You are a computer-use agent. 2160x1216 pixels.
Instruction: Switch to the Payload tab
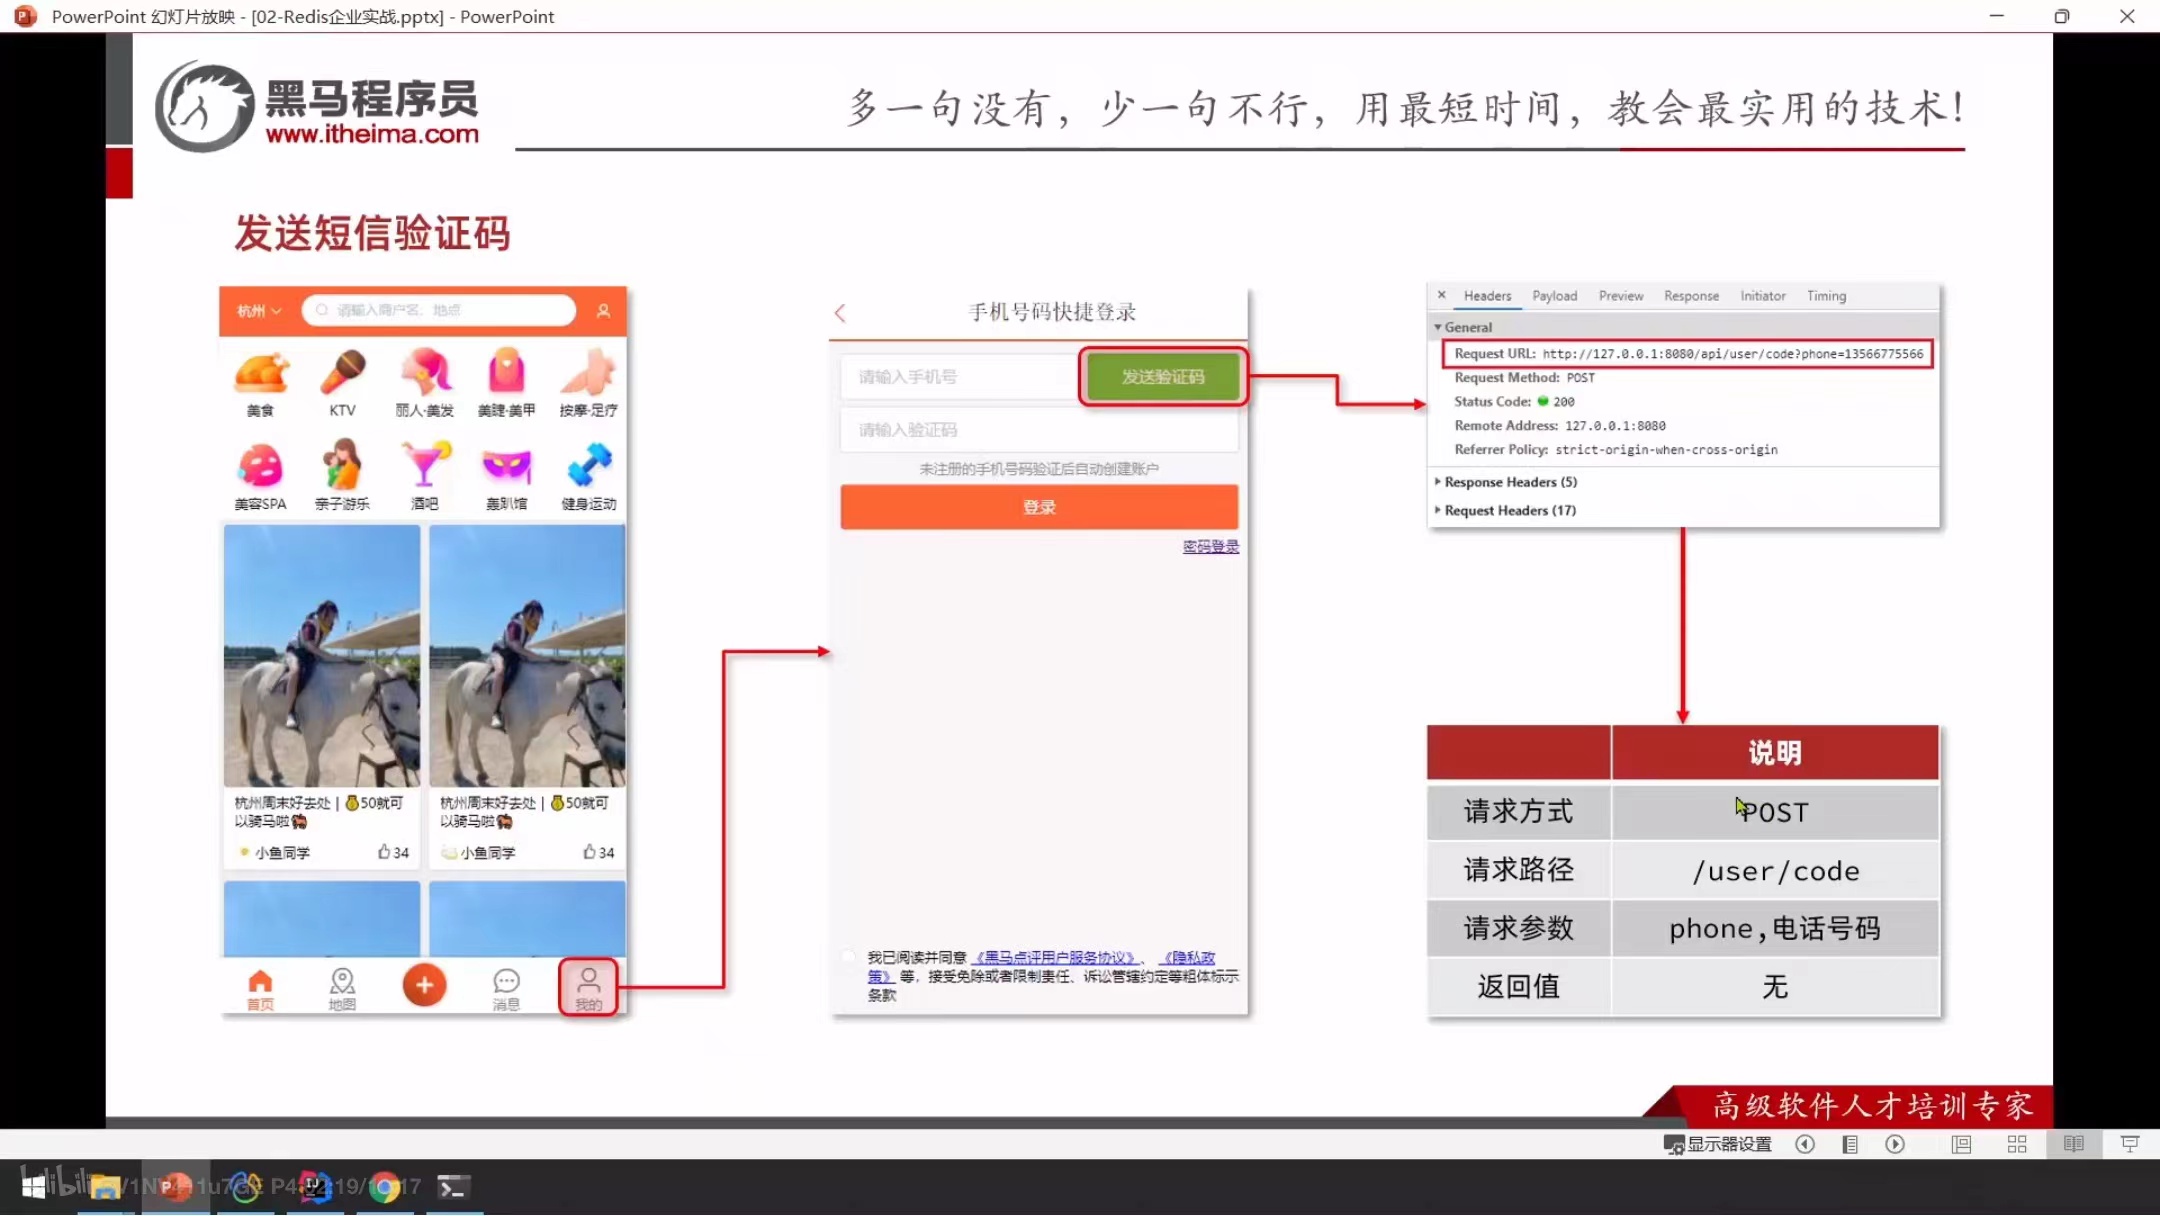pos(1554,296)
